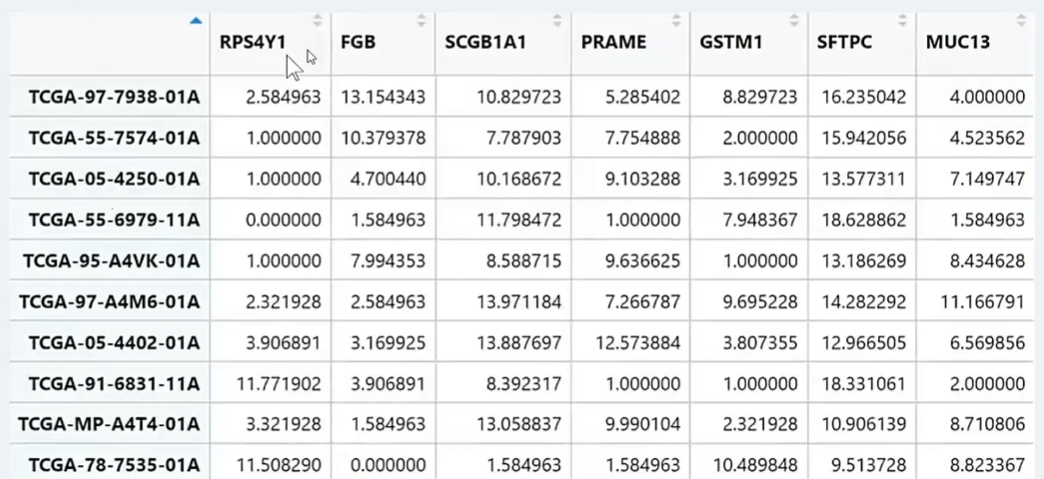Viewport: 1044px width, 479px height.
Task: Click SFTPC value 18.331061
Action: pos(864,384)
